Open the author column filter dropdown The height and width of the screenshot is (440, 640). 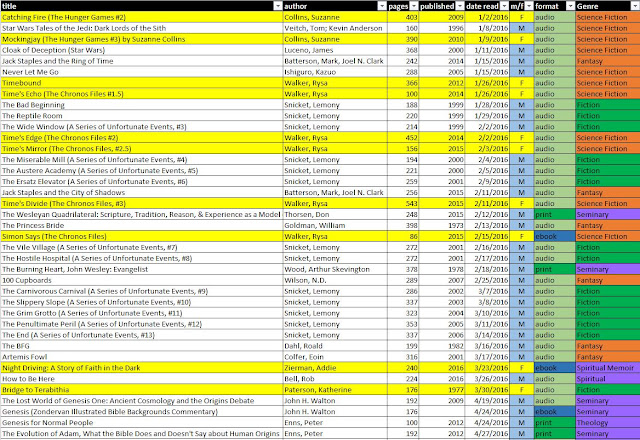click(x=382, y=6)
